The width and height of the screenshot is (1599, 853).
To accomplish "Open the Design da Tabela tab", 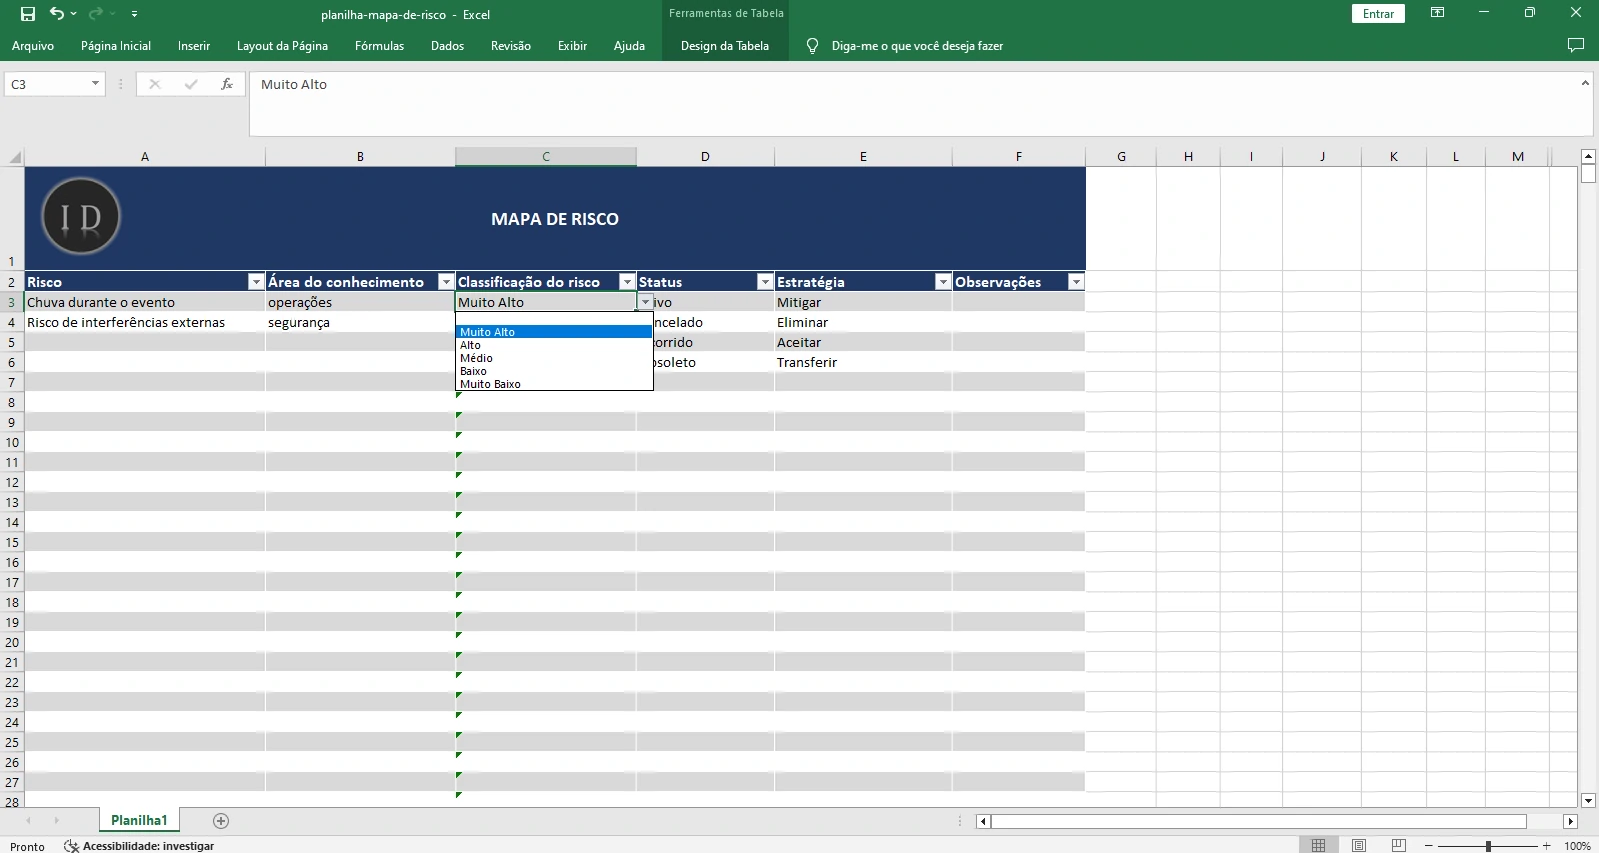I will point(724,46).
